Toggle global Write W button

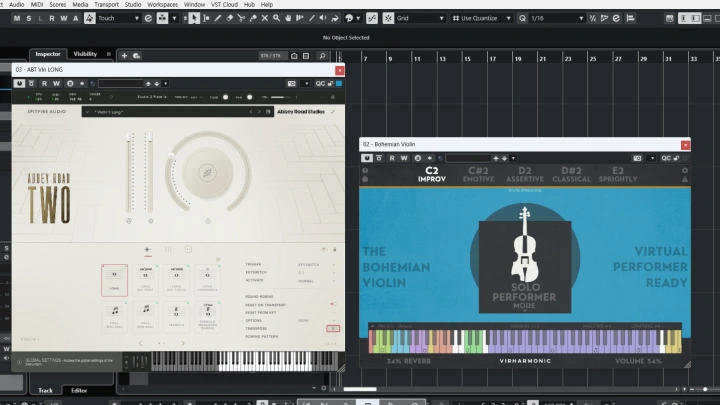click(63, 18)
